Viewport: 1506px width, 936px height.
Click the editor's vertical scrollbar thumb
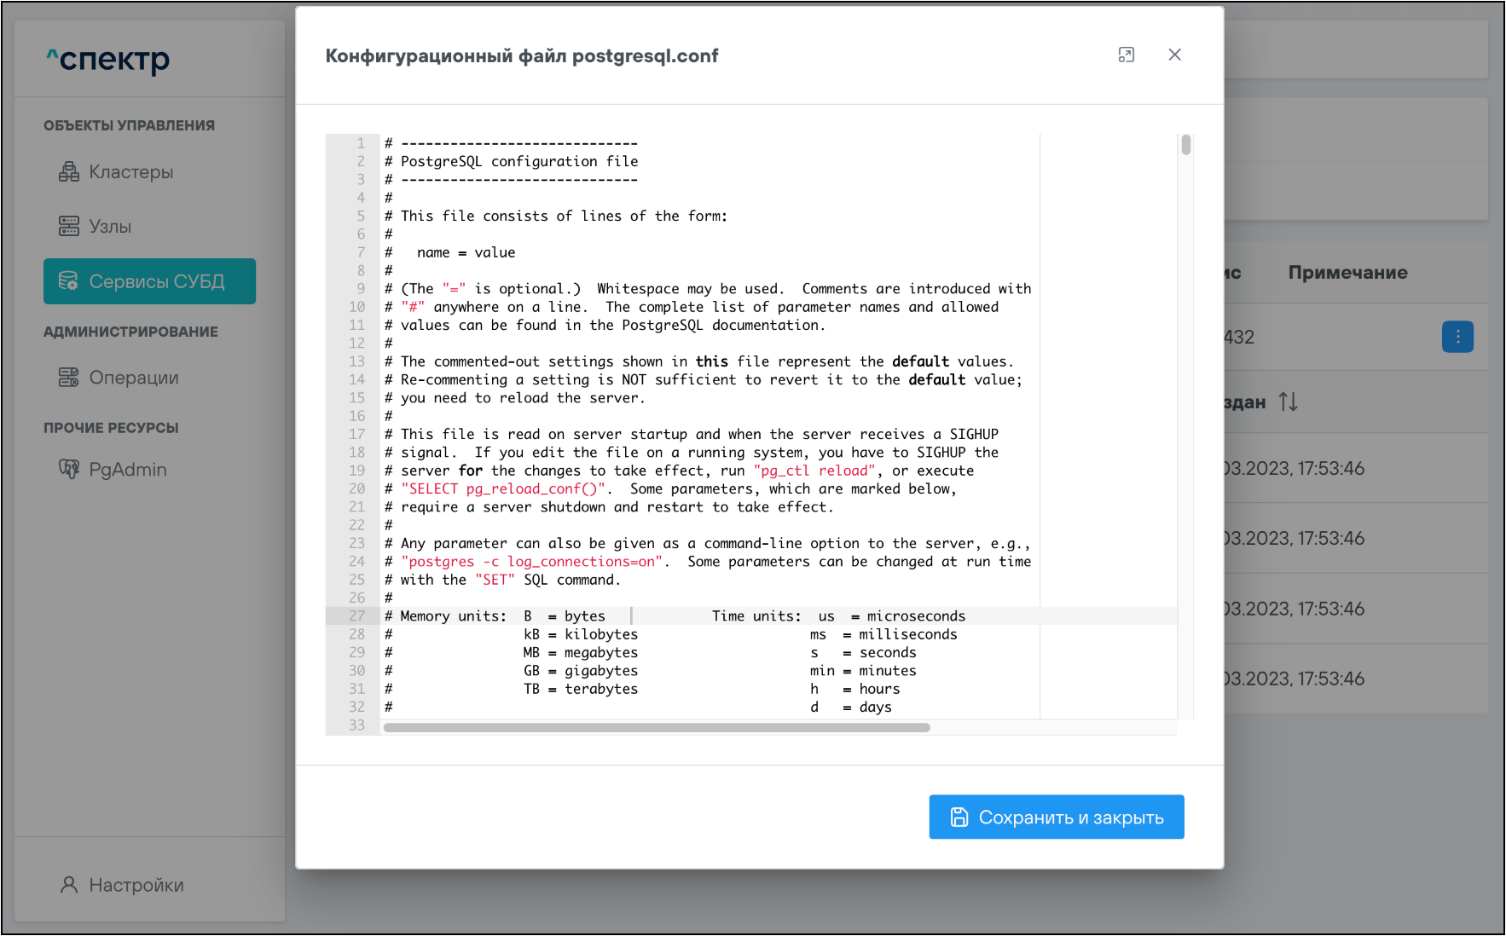click(x=1186, y=145)
